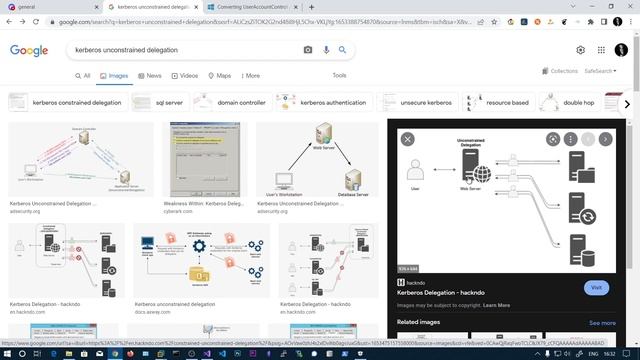Open browser extensions puzzle icon

pos(590,22)
